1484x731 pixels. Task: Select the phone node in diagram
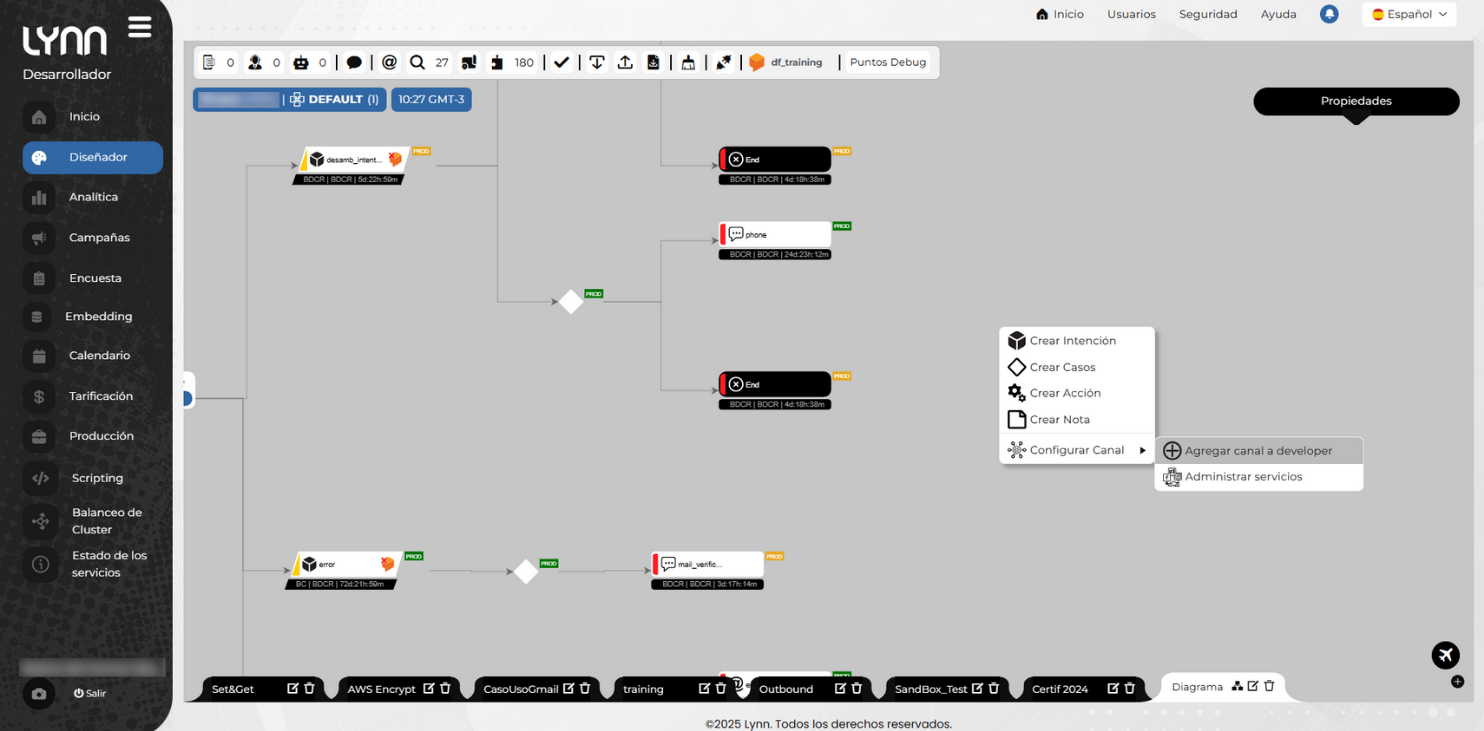click(x=775, y=234)
